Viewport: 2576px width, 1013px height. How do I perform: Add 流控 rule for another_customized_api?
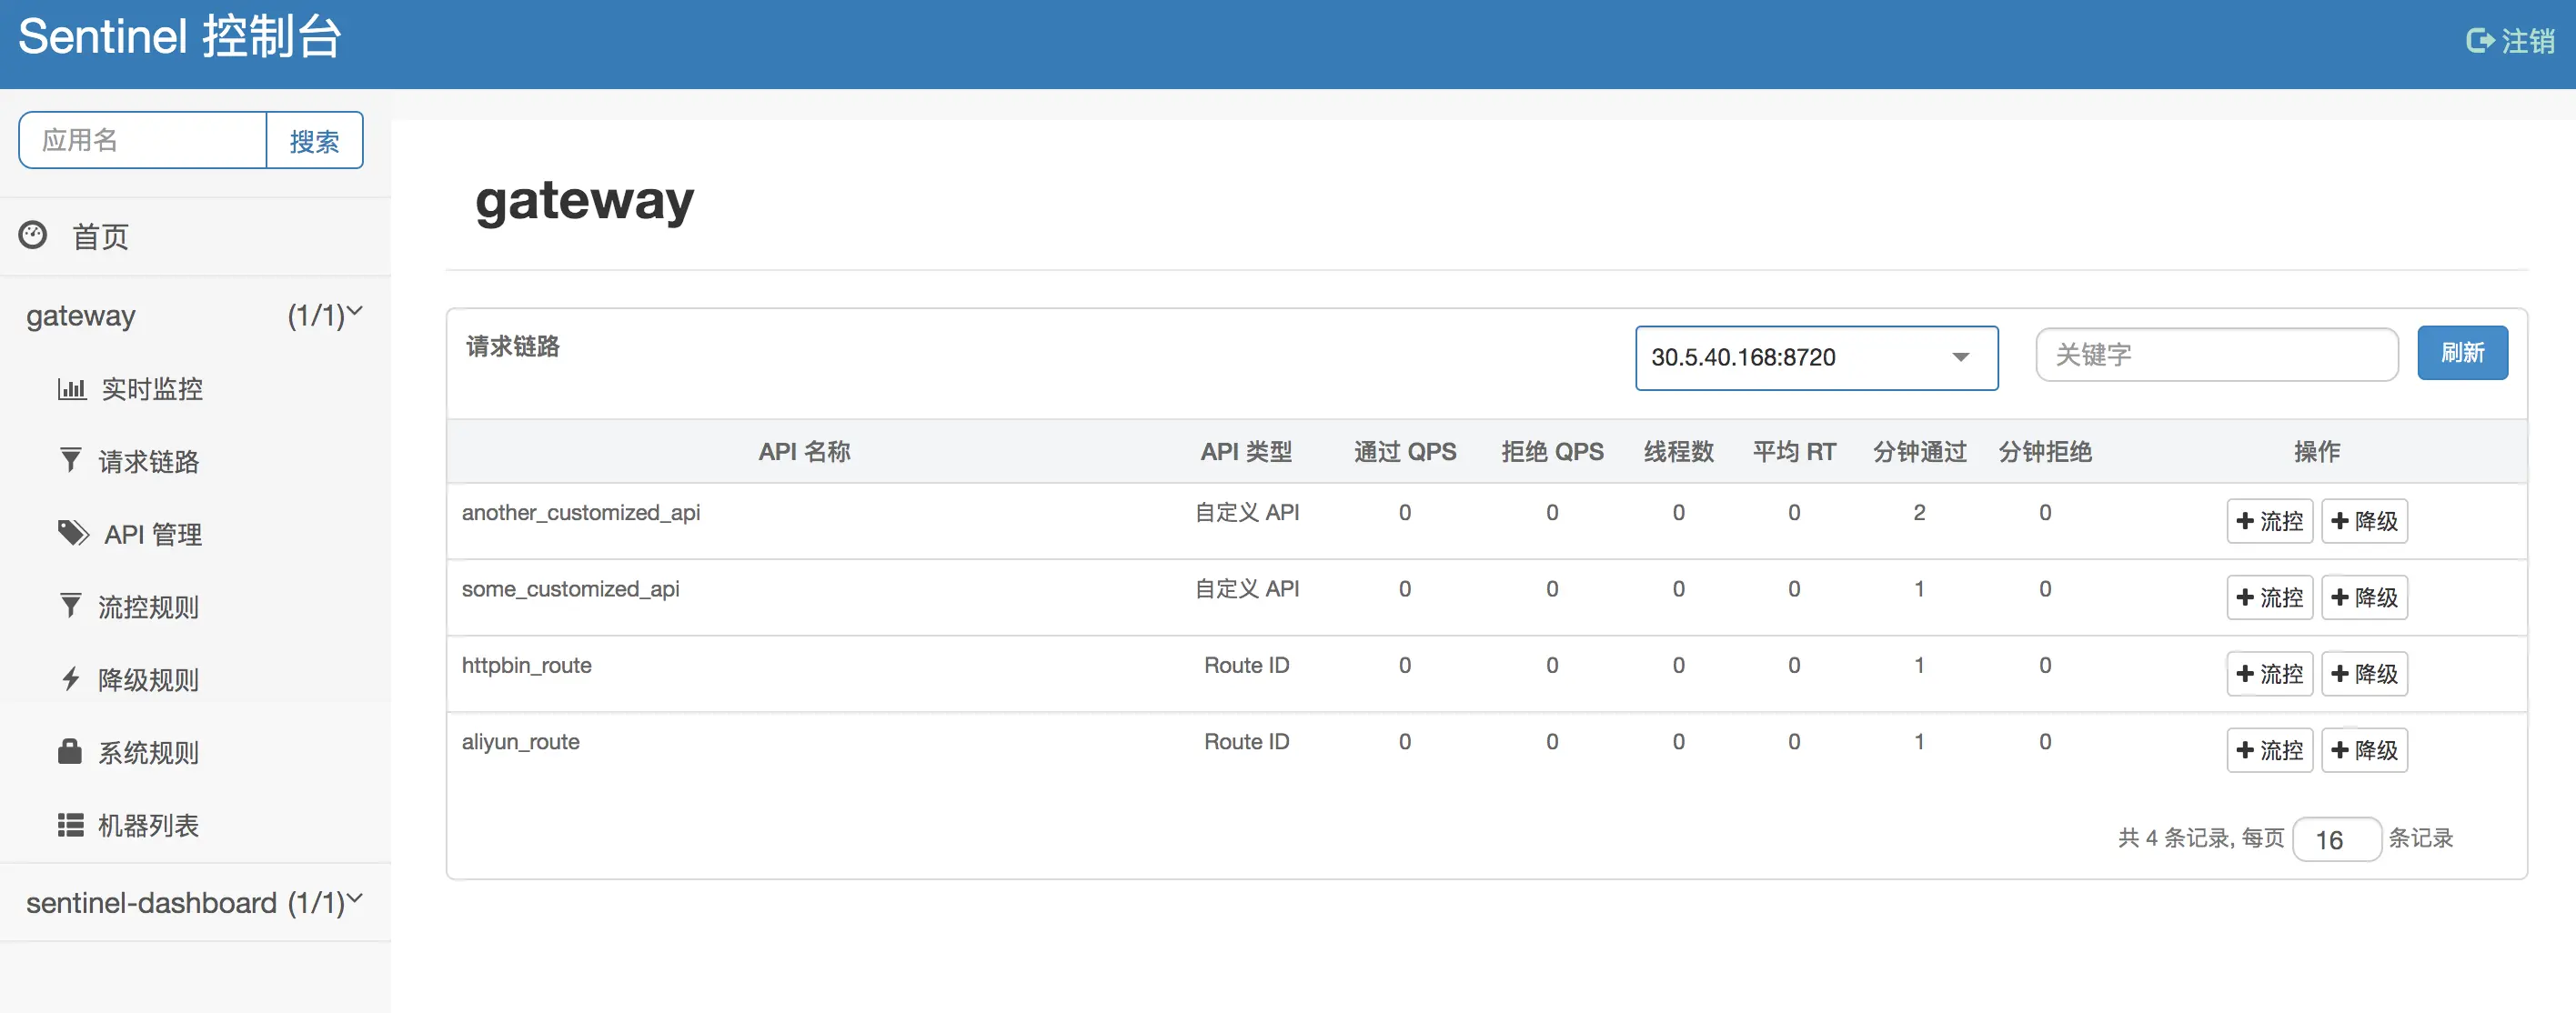point(2269,521)
